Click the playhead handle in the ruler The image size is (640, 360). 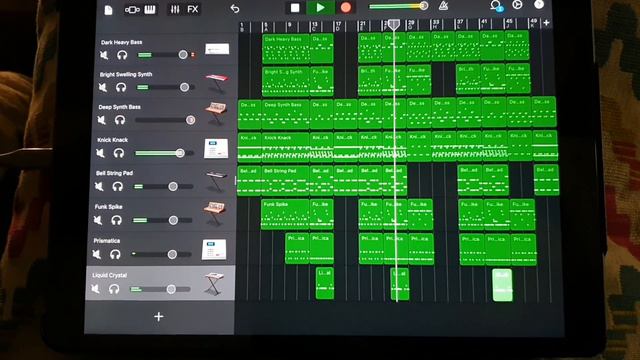pos(393,25)
